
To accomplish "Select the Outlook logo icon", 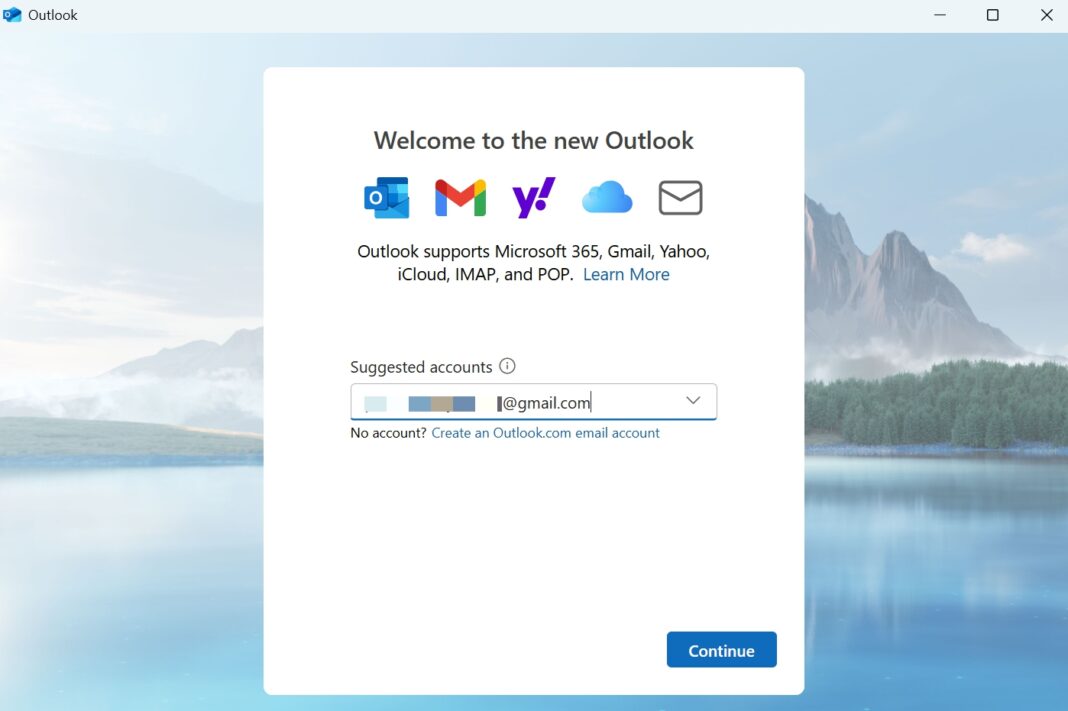I will (385, 197).
